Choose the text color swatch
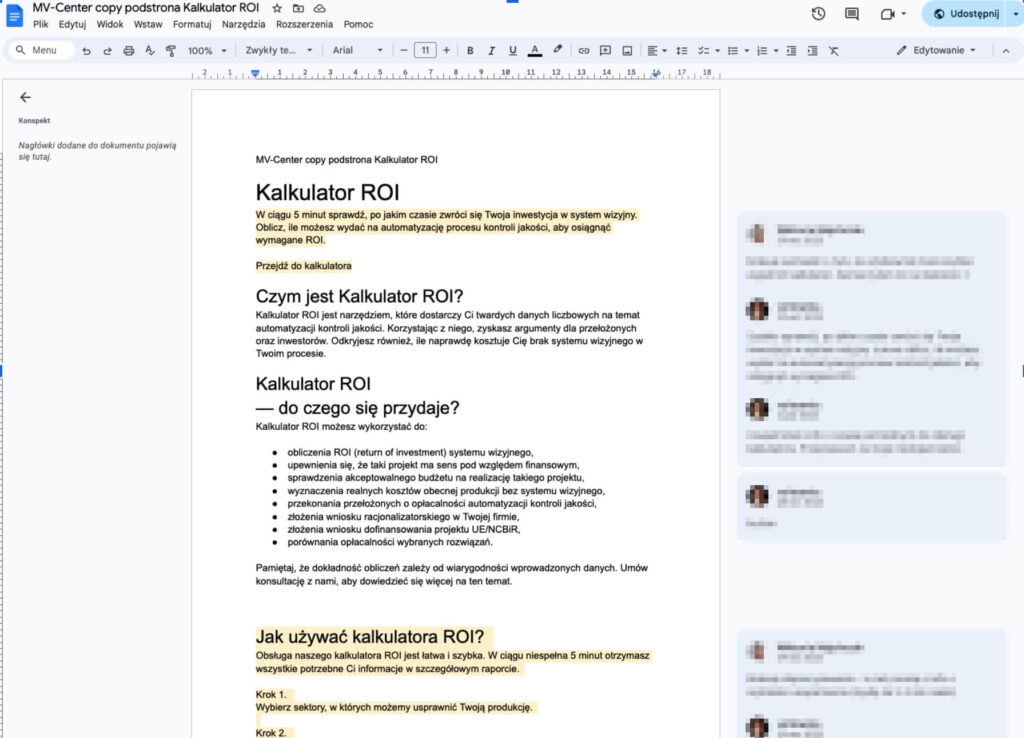 (535, 50)
